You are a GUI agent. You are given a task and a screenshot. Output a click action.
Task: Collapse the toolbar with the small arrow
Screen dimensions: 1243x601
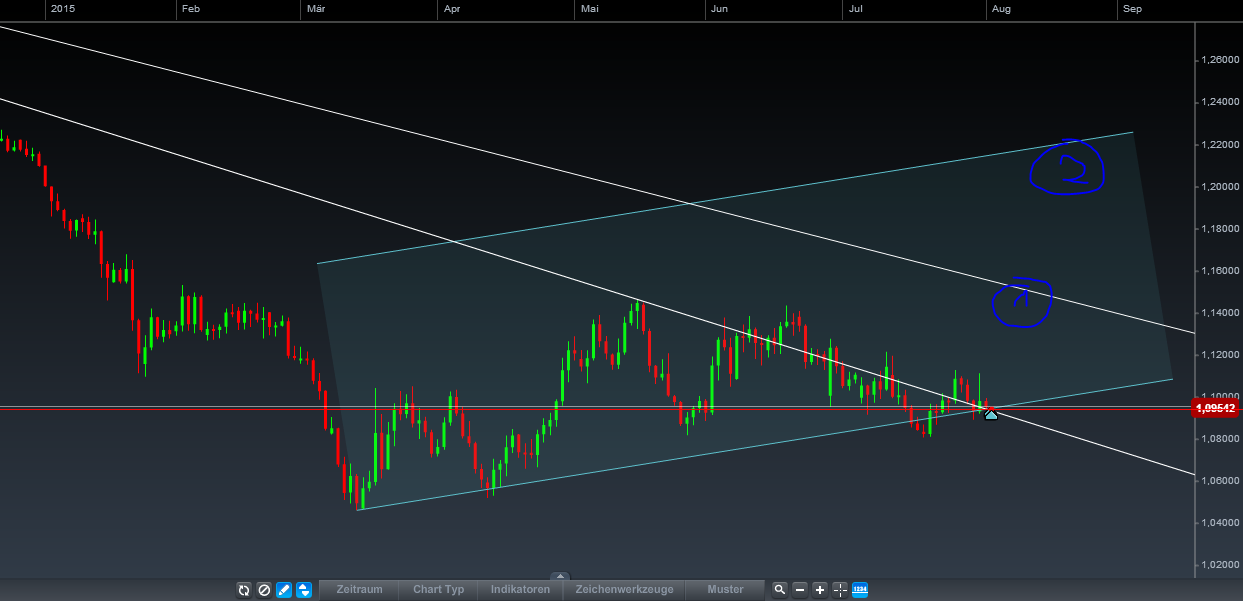(x=561, y=577)
